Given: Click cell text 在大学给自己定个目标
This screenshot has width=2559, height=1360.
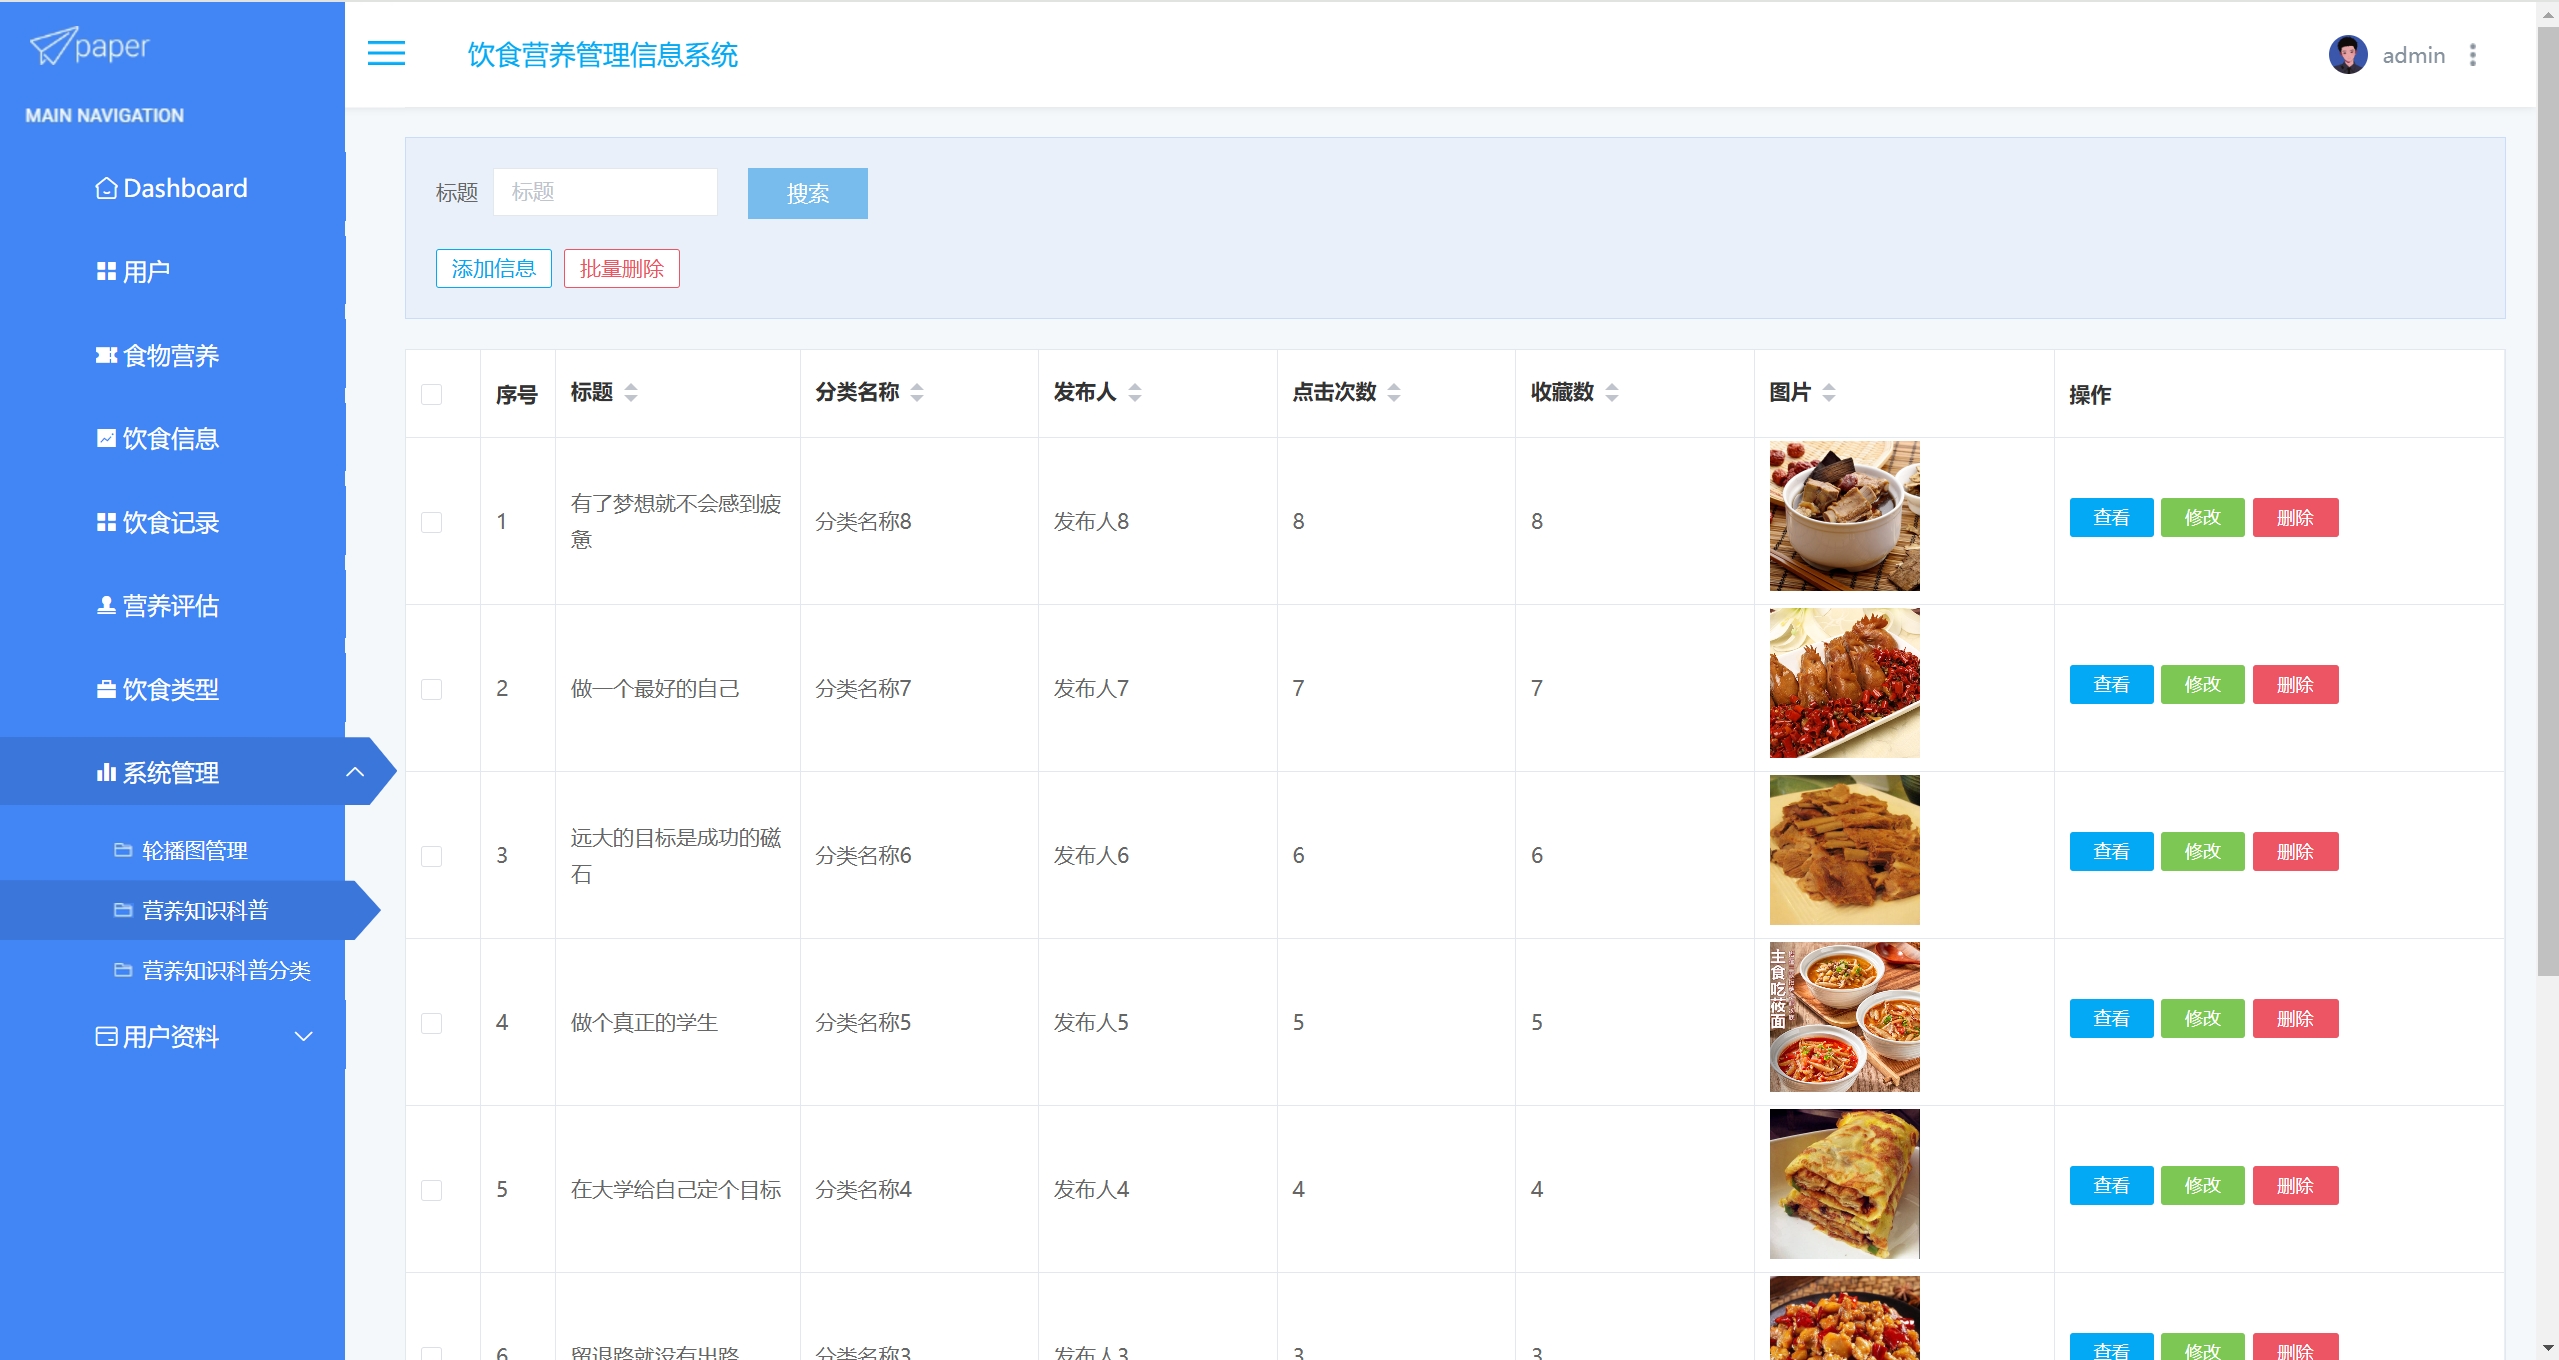Looking at the screenshot, I should click(676, 1190).
